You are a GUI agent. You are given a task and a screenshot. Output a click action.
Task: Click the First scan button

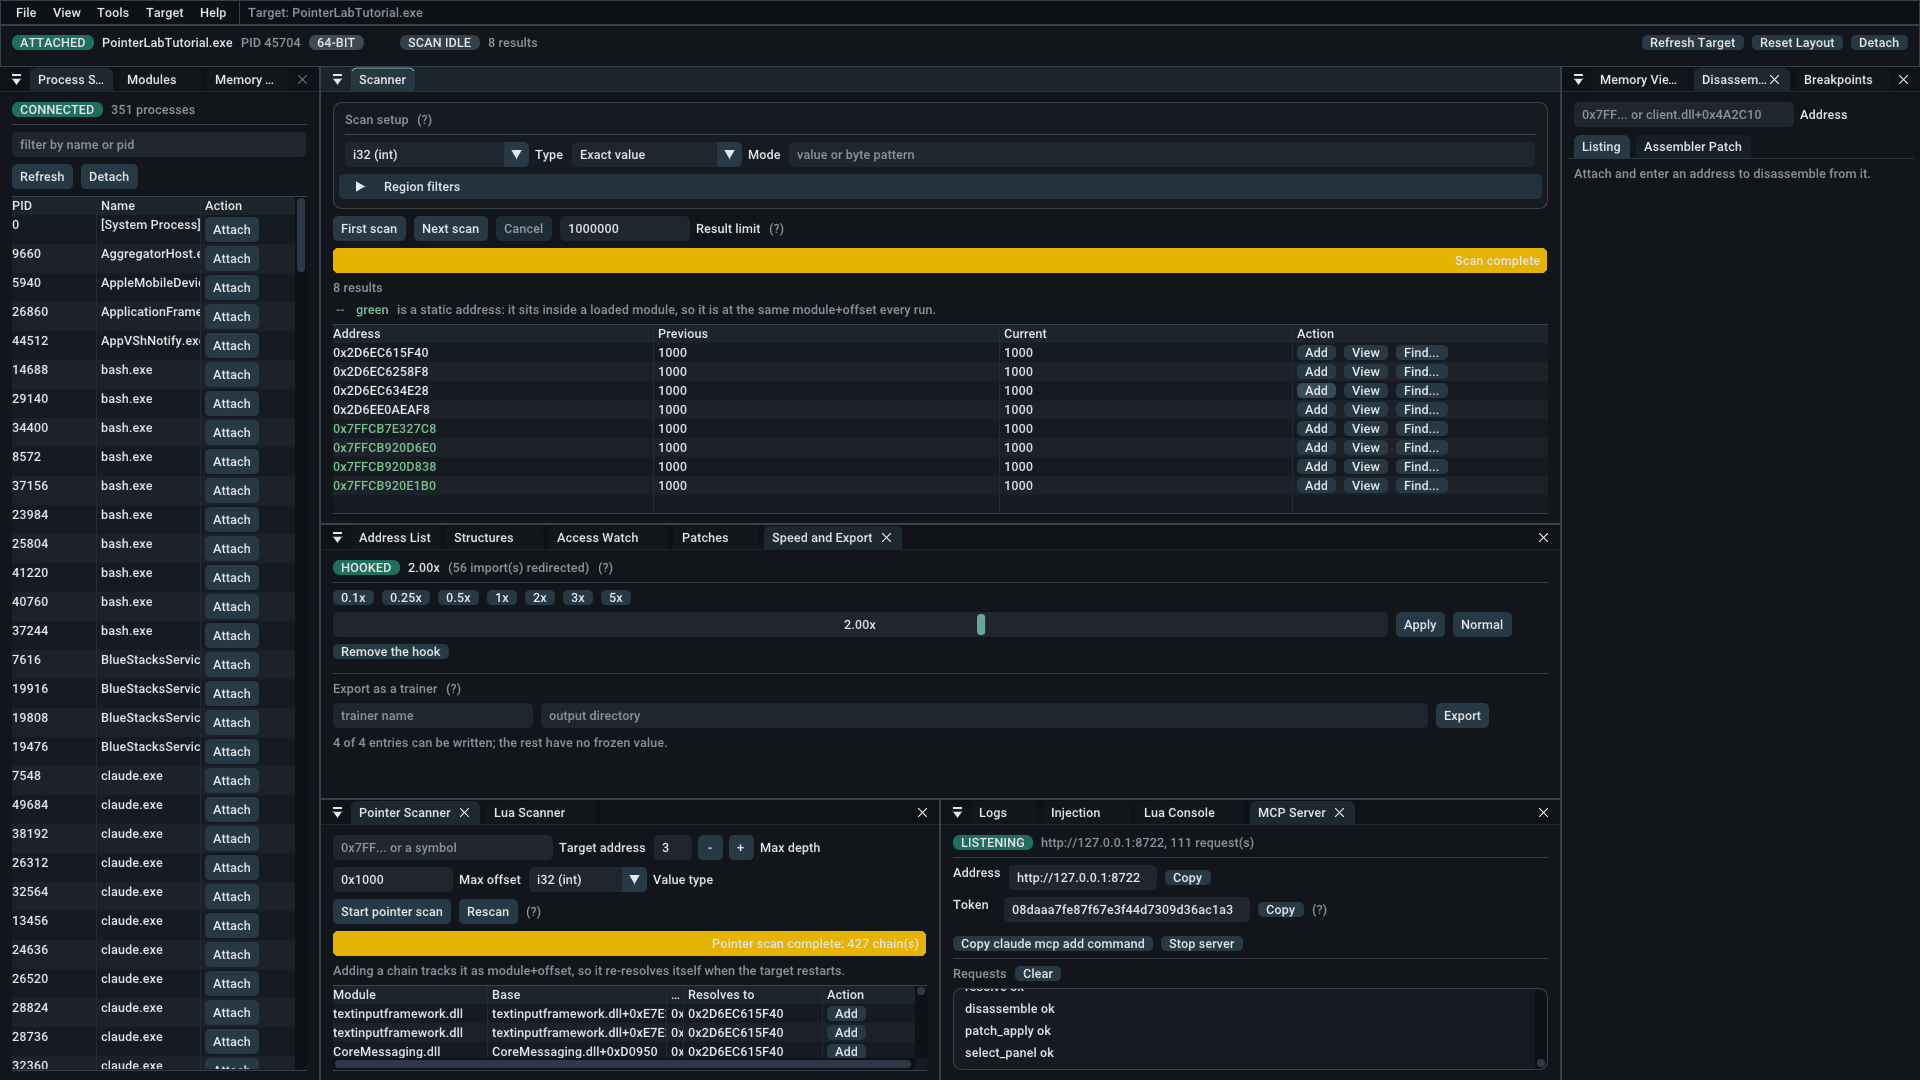tap(369, 229)
